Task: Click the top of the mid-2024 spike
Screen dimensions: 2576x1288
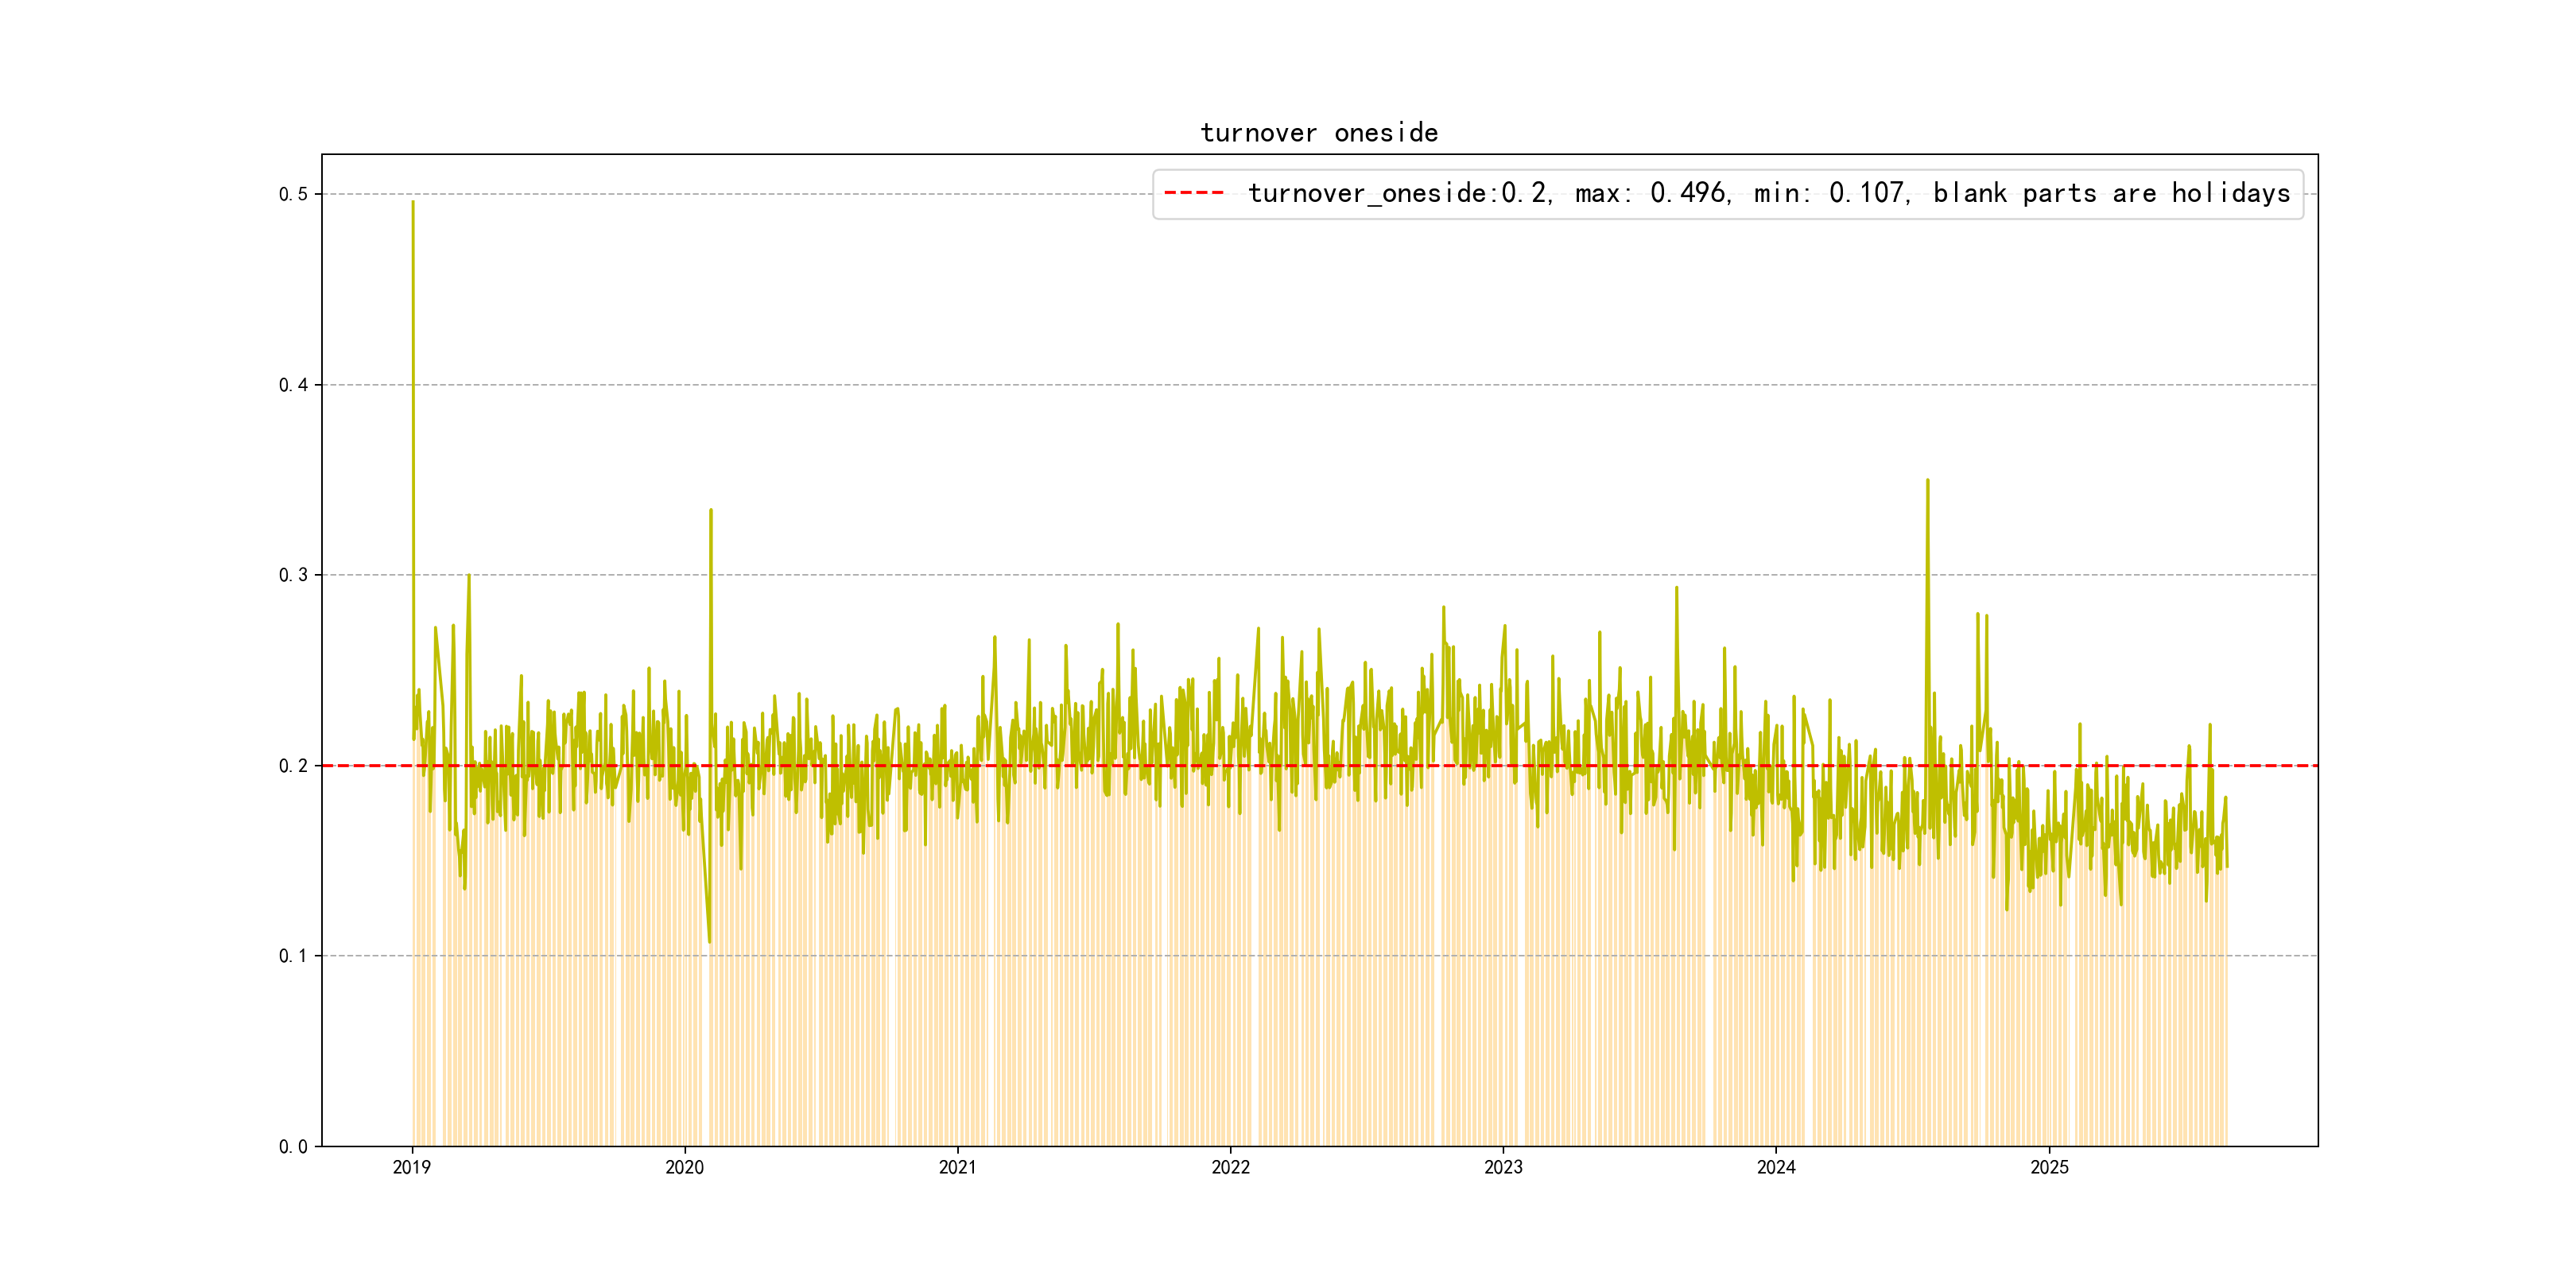Action: pyautogui.click(x=1928, y=480)
